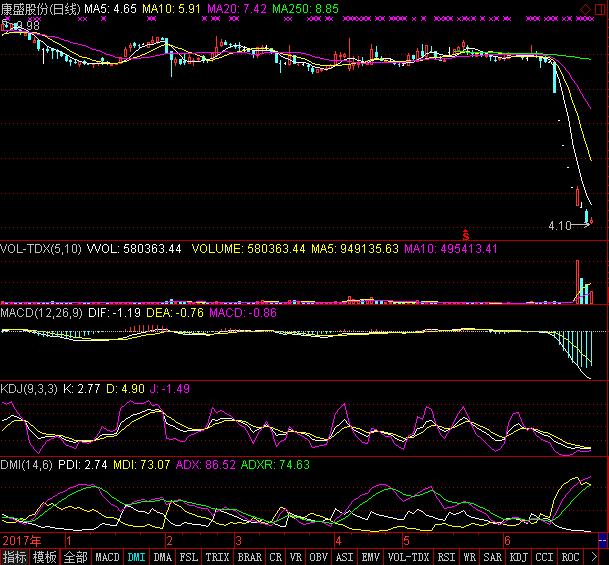Click the ADXR: 74.63 value
The width and height of the screenshot is (609, 565).
275,464
